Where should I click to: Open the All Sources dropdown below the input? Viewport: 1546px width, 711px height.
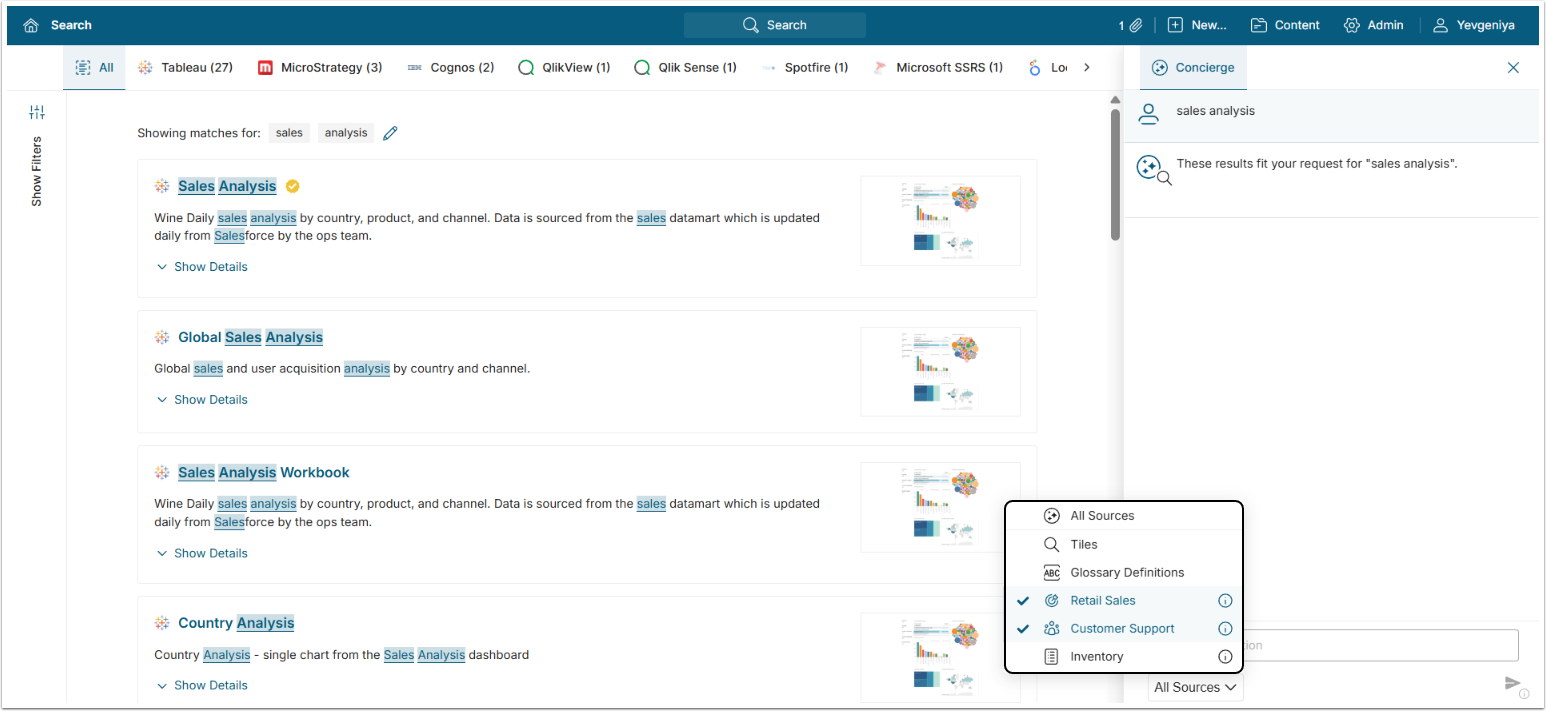point(1196,687)
